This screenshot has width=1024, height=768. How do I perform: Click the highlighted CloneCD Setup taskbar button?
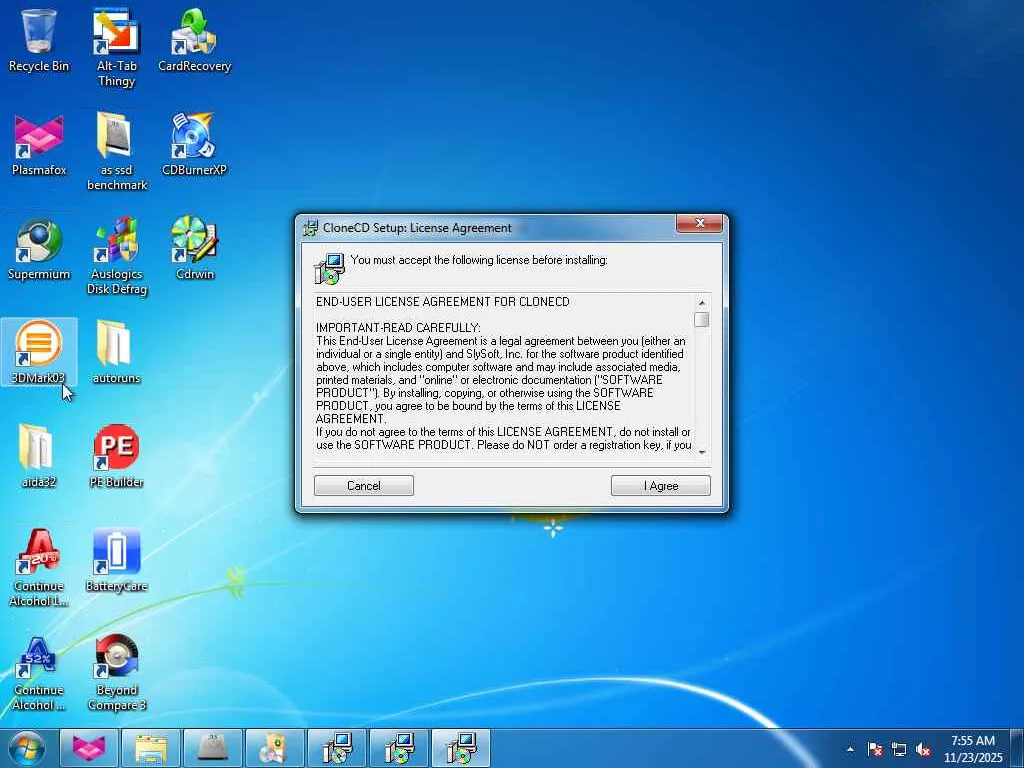coord(461,748)
